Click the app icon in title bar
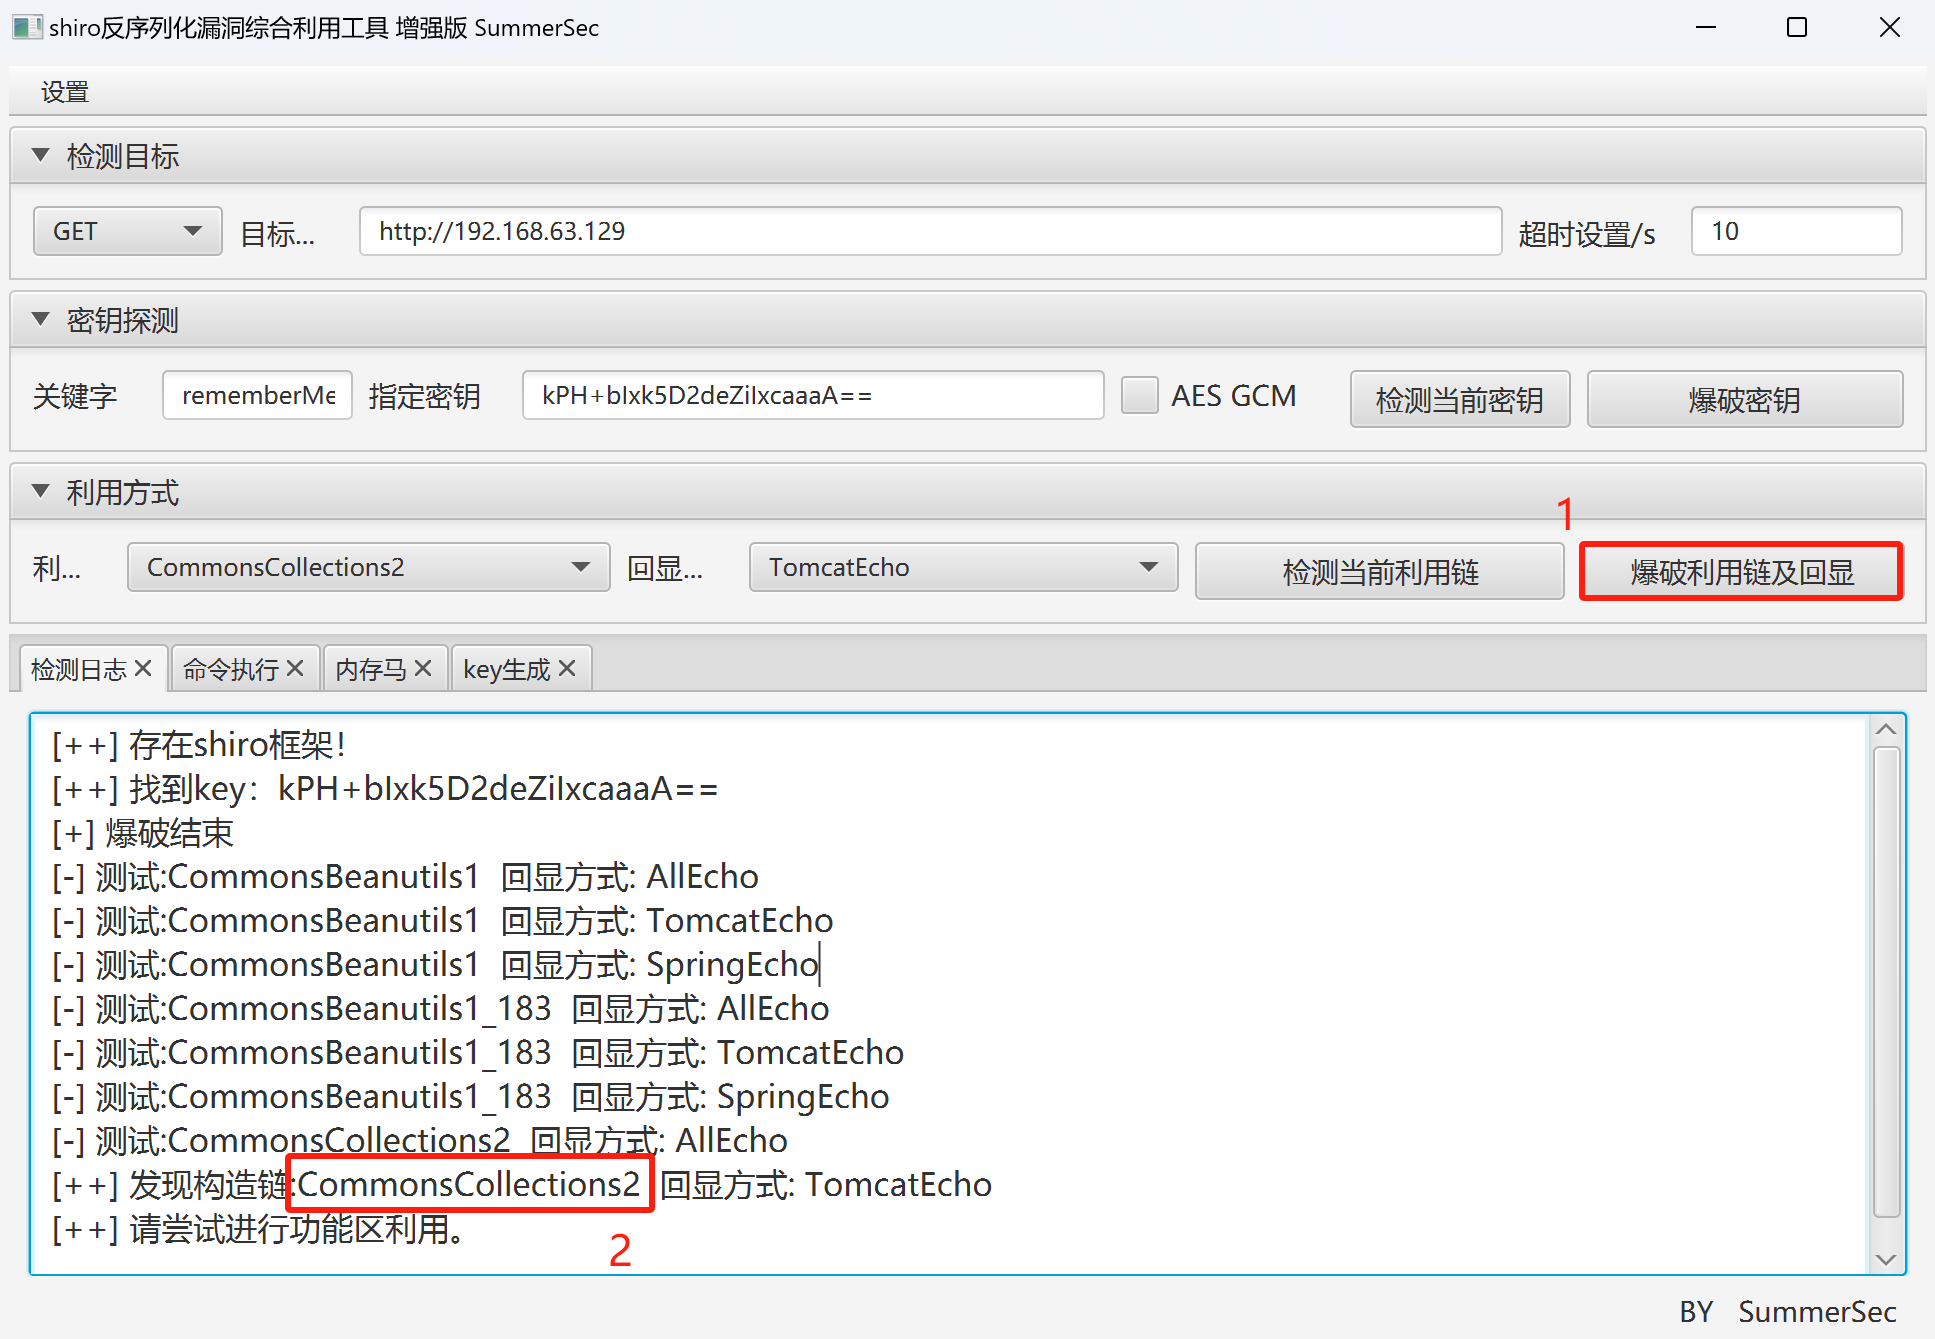This screenshot has height=1339, width=1935. [x=27, y=27]
